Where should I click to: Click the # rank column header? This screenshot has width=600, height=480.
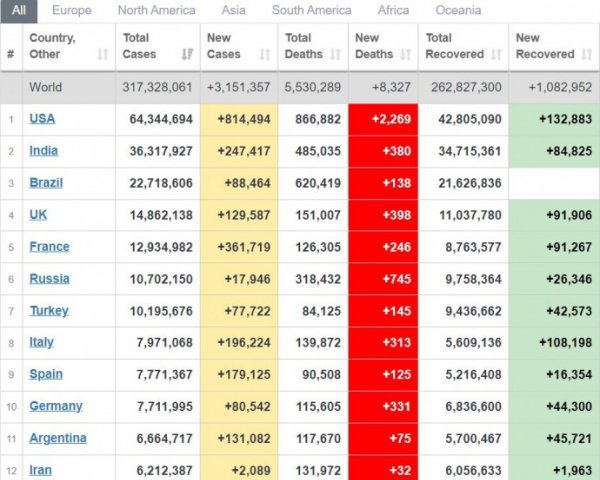tap(11, 47)
